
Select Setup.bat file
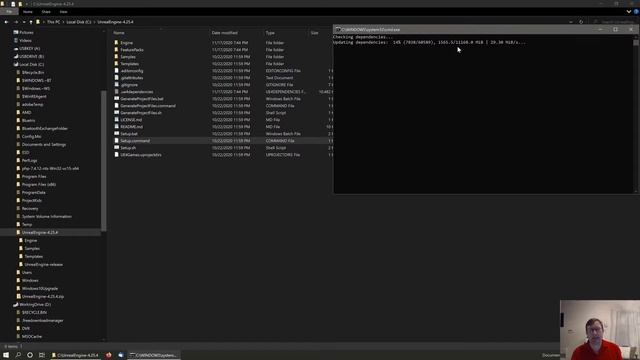pyautogui.click(x=129, y=133)
